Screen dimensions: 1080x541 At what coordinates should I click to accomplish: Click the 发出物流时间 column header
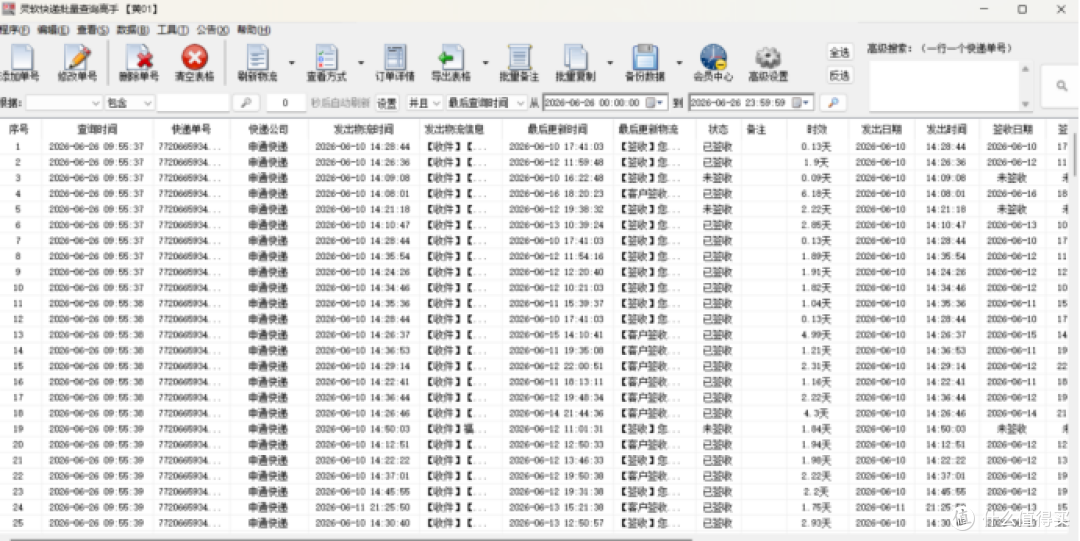click(x=364, y=130)
